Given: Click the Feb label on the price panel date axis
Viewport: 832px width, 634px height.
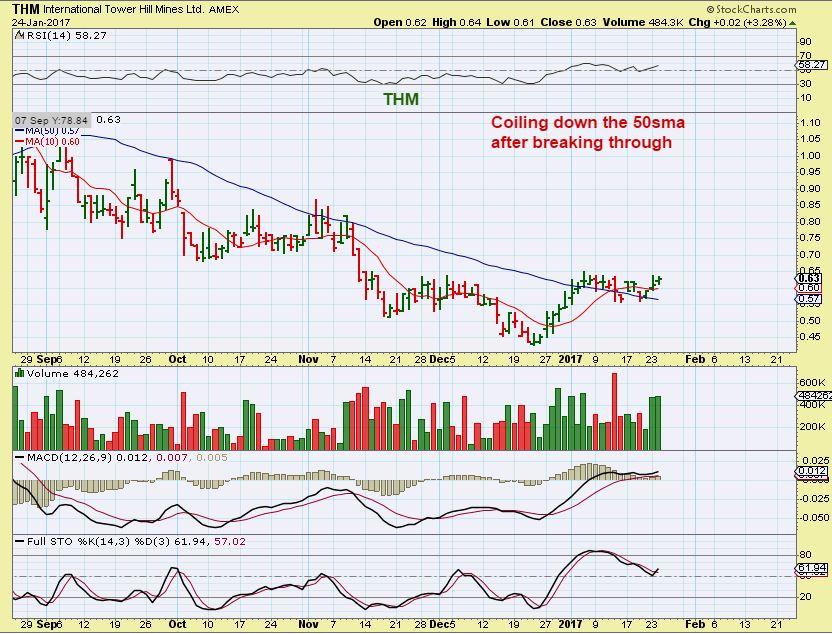Looking at the screenshot, I should pyautogui.click(x=695, y=359).
